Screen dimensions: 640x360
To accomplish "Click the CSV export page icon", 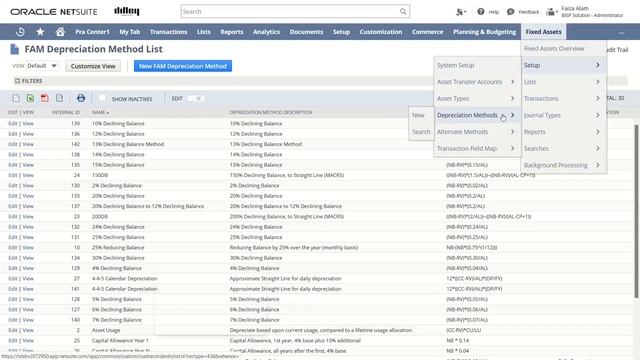I will click(60, 98).
